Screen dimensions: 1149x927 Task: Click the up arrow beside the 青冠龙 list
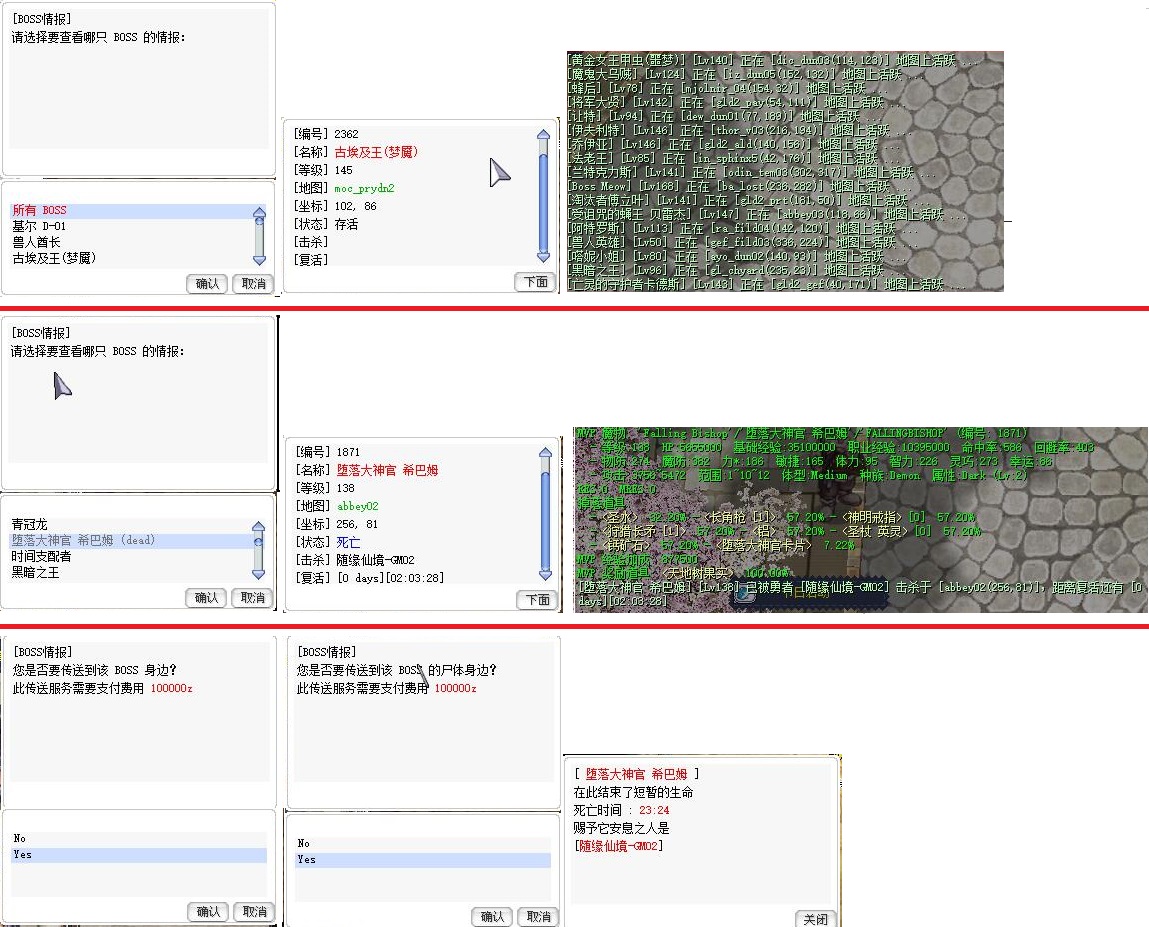pyautogui.click(x=259, y=528)
